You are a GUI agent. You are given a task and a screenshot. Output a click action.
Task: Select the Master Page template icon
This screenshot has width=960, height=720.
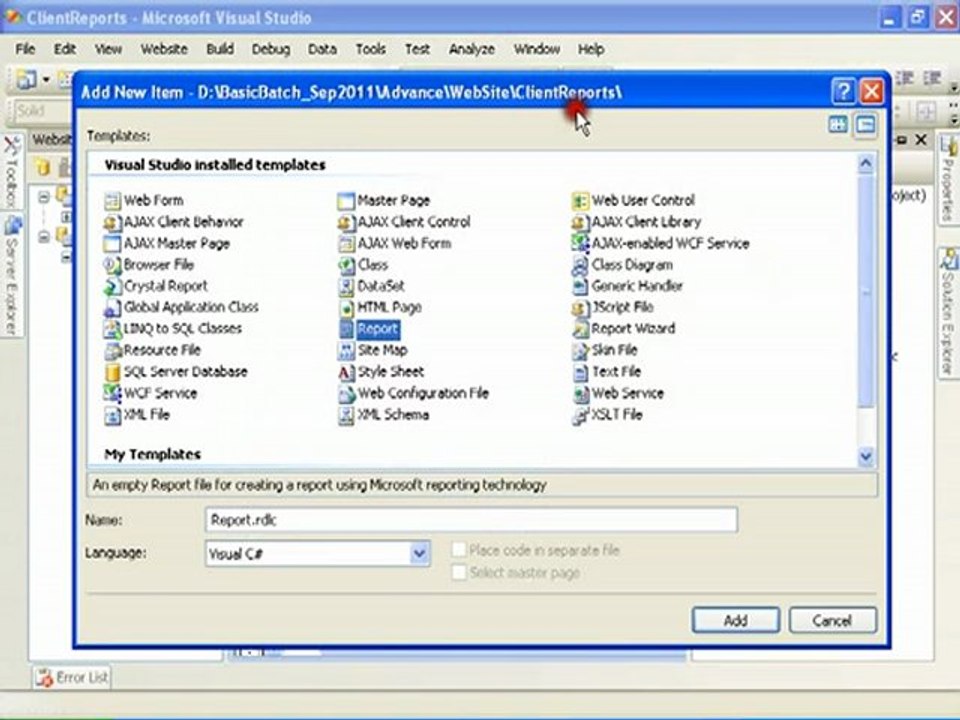[346, 201]
